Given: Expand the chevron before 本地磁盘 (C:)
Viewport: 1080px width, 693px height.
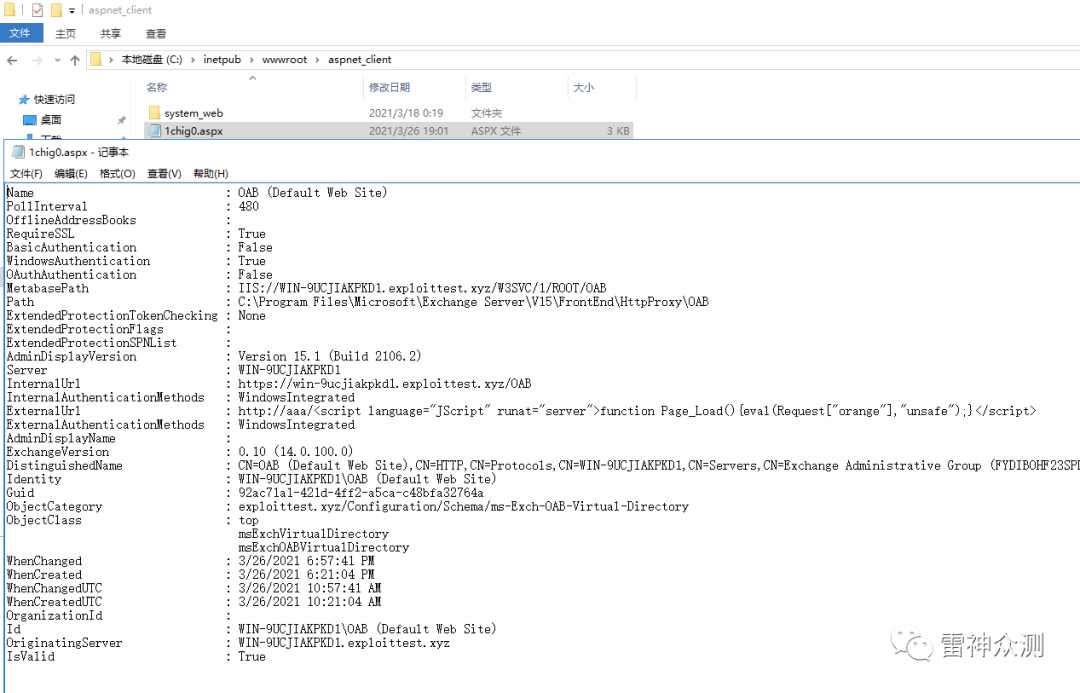Looking at the screenshot, I should pos(110,60).
